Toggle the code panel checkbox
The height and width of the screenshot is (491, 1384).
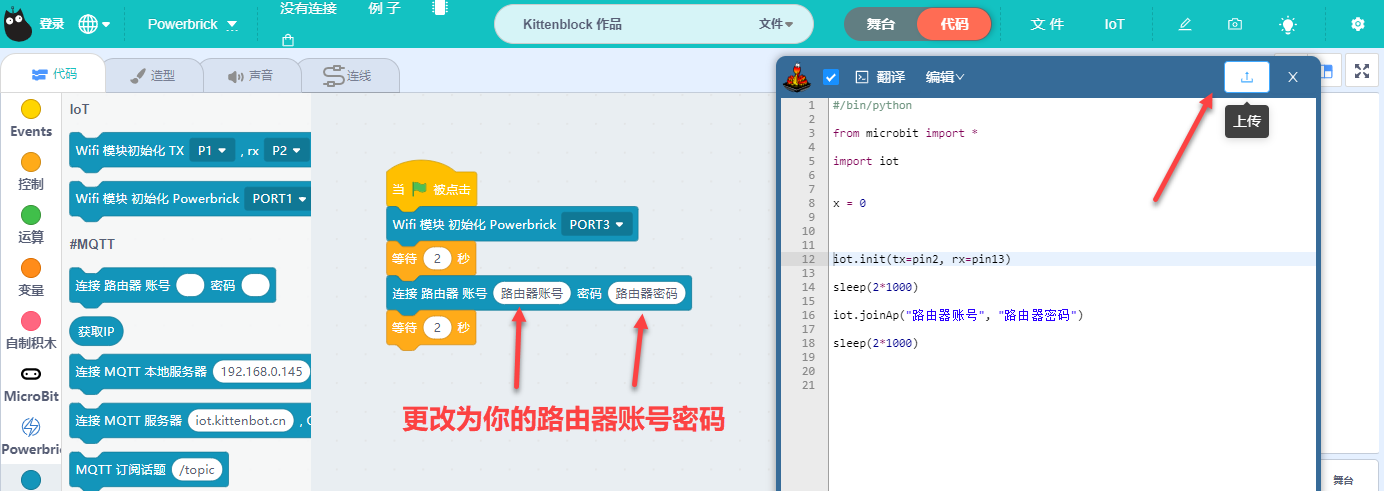tap(830, 77)
